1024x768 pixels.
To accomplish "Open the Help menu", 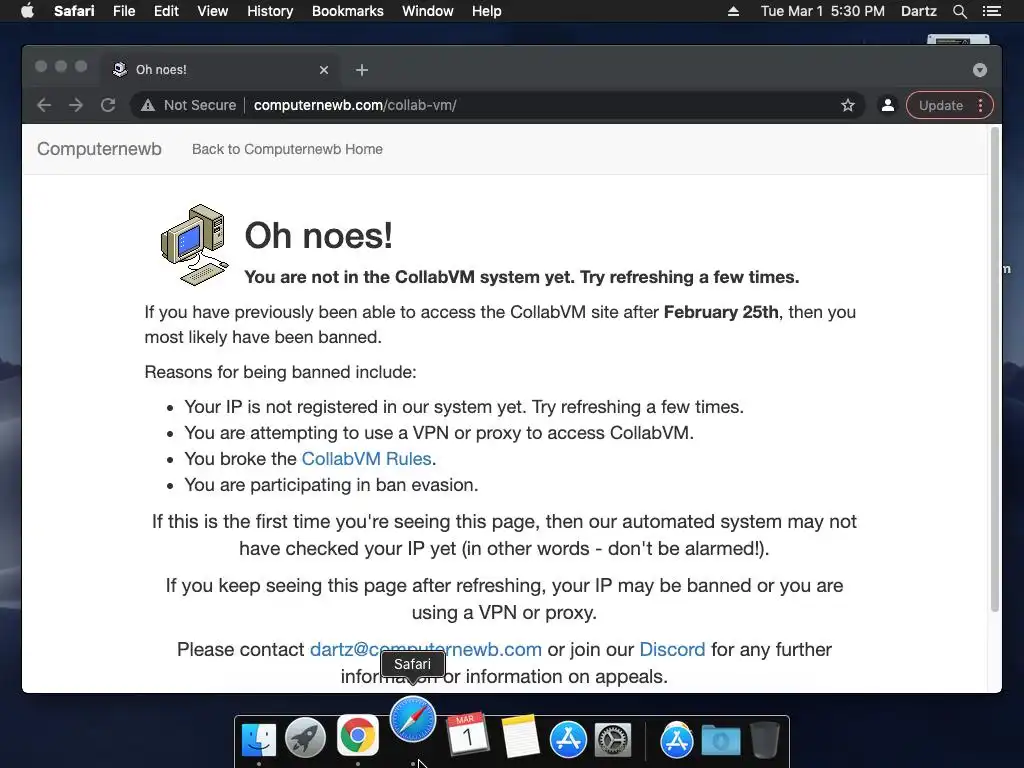I will point(487,11).
